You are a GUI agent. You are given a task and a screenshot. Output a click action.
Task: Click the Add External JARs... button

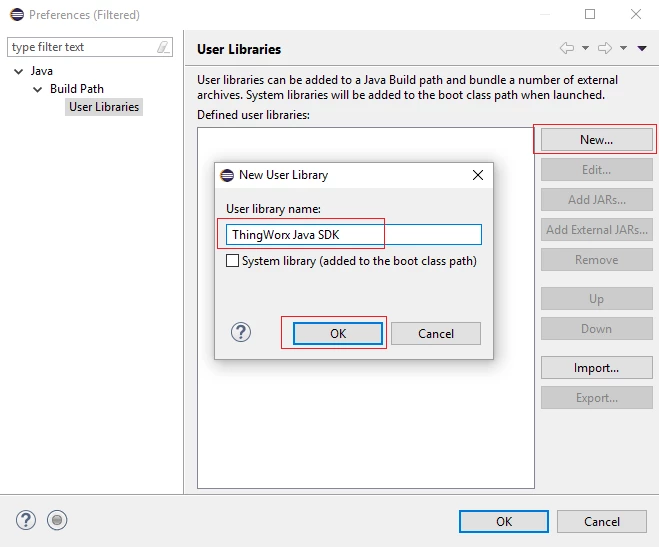(x=596, y=230)
